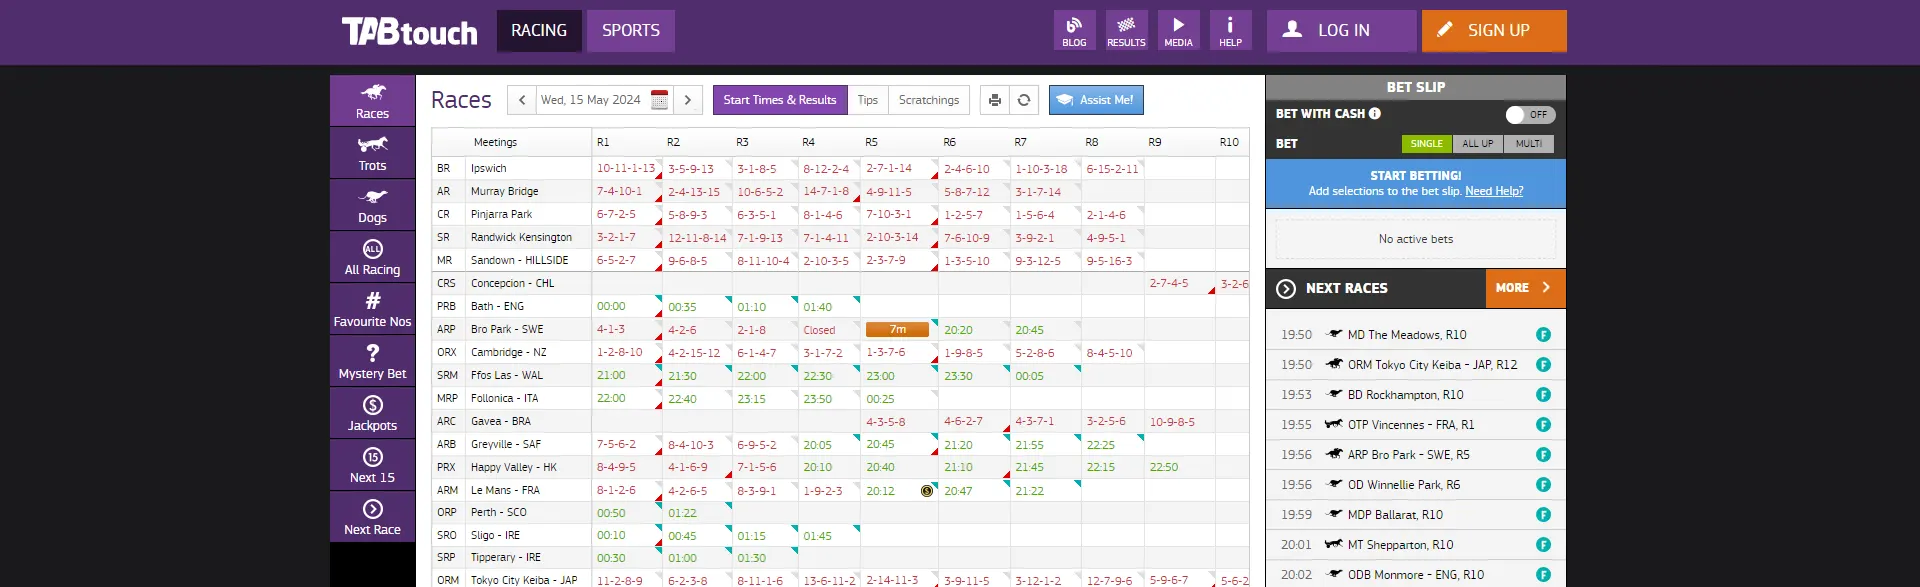Go to the previous day arrow
This screenshot has width=1920, height=587.
522,100
